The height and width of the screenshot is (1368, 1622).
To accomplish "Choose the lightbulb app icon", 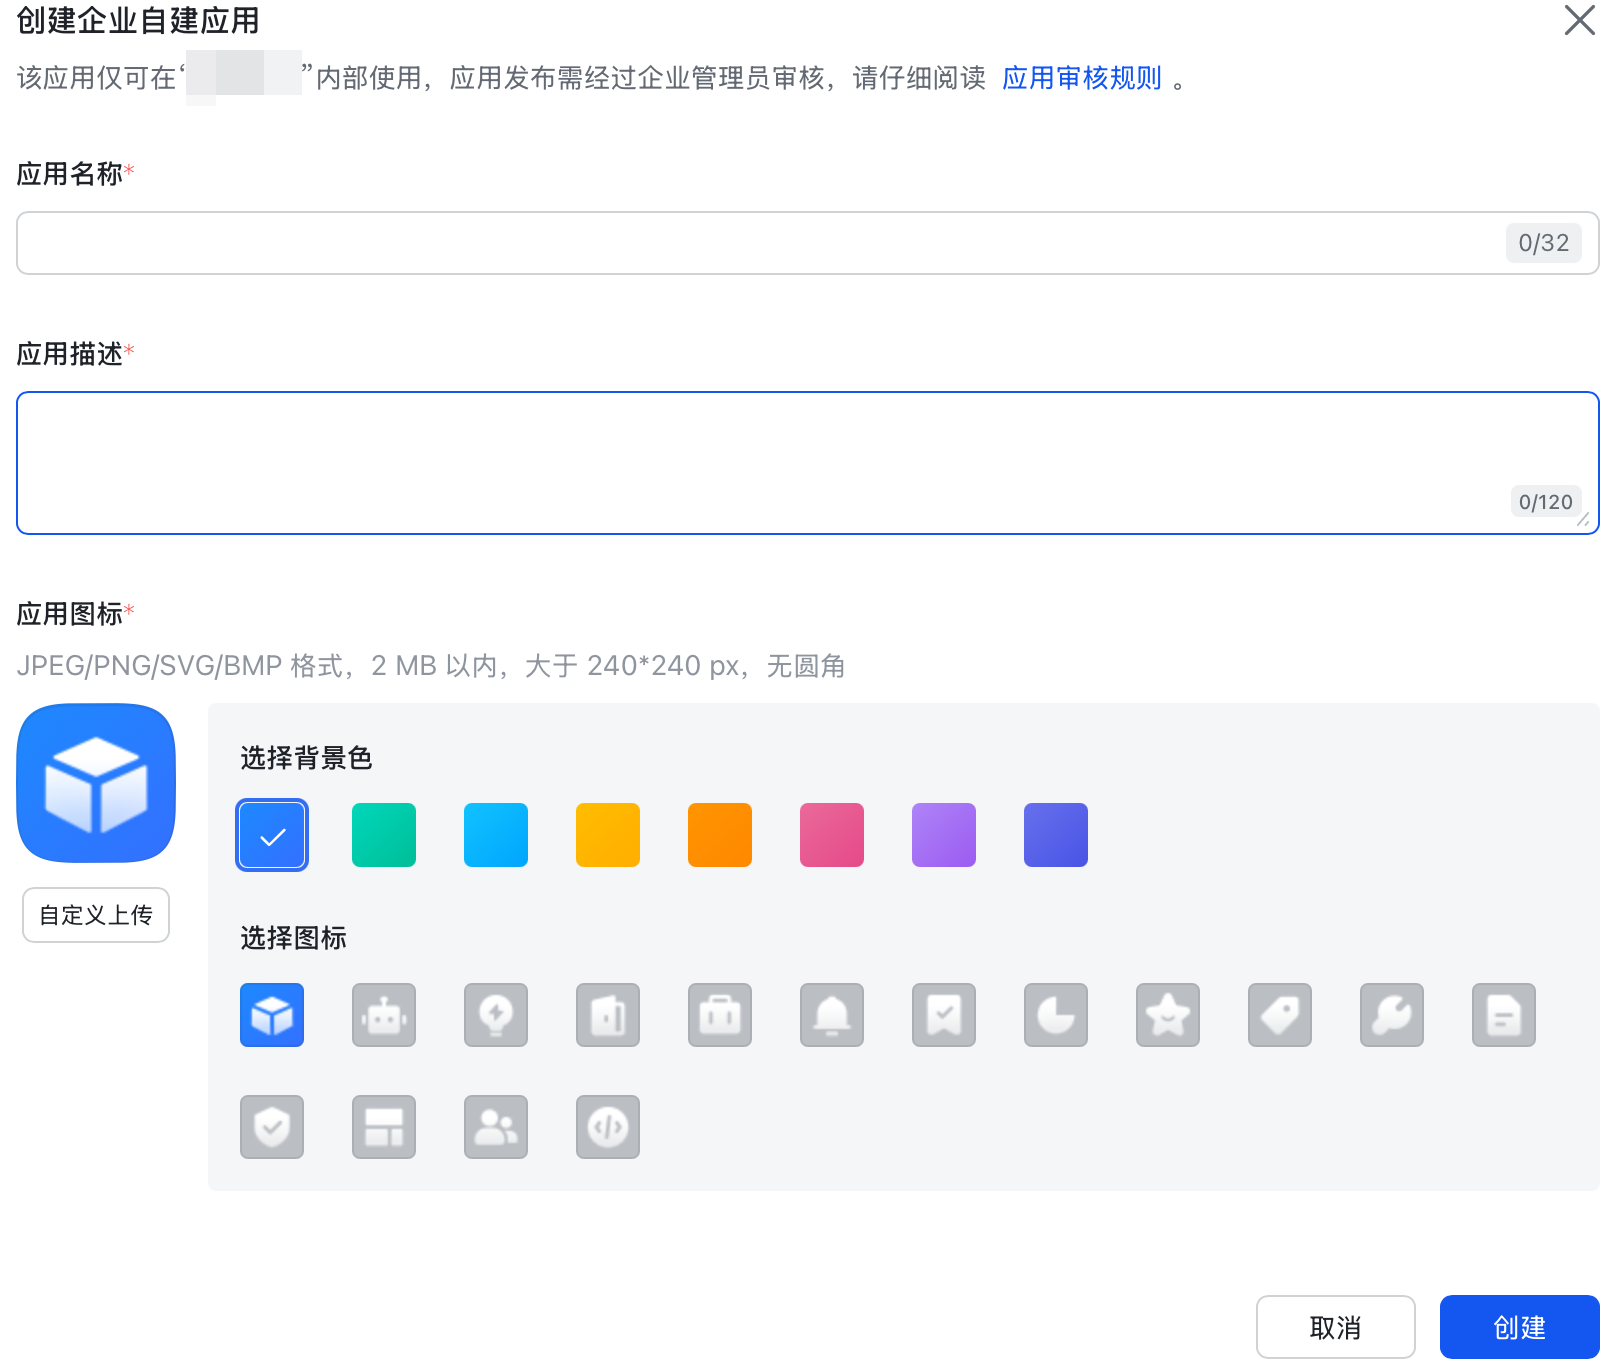I will [496, 1015].
